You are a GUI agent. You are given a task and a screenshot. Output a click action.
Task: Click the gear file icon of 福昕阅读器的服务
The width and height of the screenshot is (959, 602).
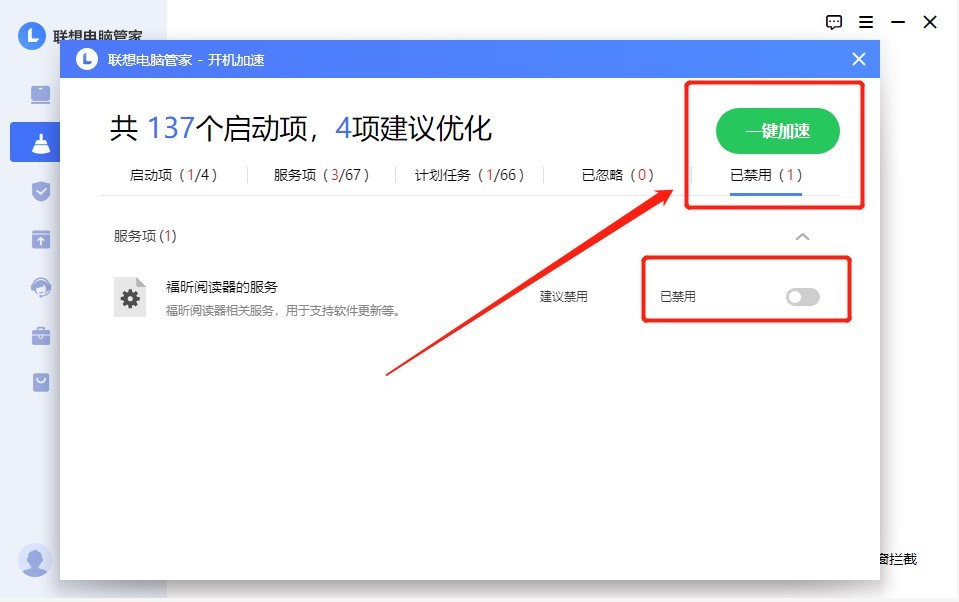click(130, 297)
